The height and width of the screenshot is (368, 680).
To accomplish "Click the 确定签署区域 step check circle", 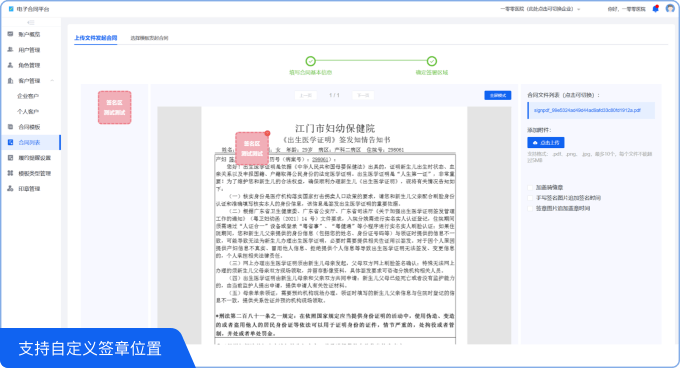I will [x=432, y=61].
